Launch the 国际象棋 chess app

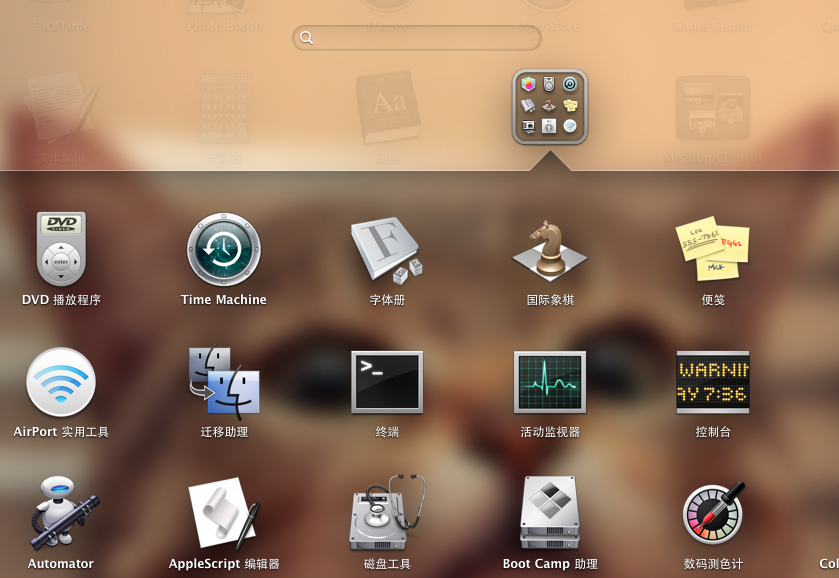click(x=550, y=249)
